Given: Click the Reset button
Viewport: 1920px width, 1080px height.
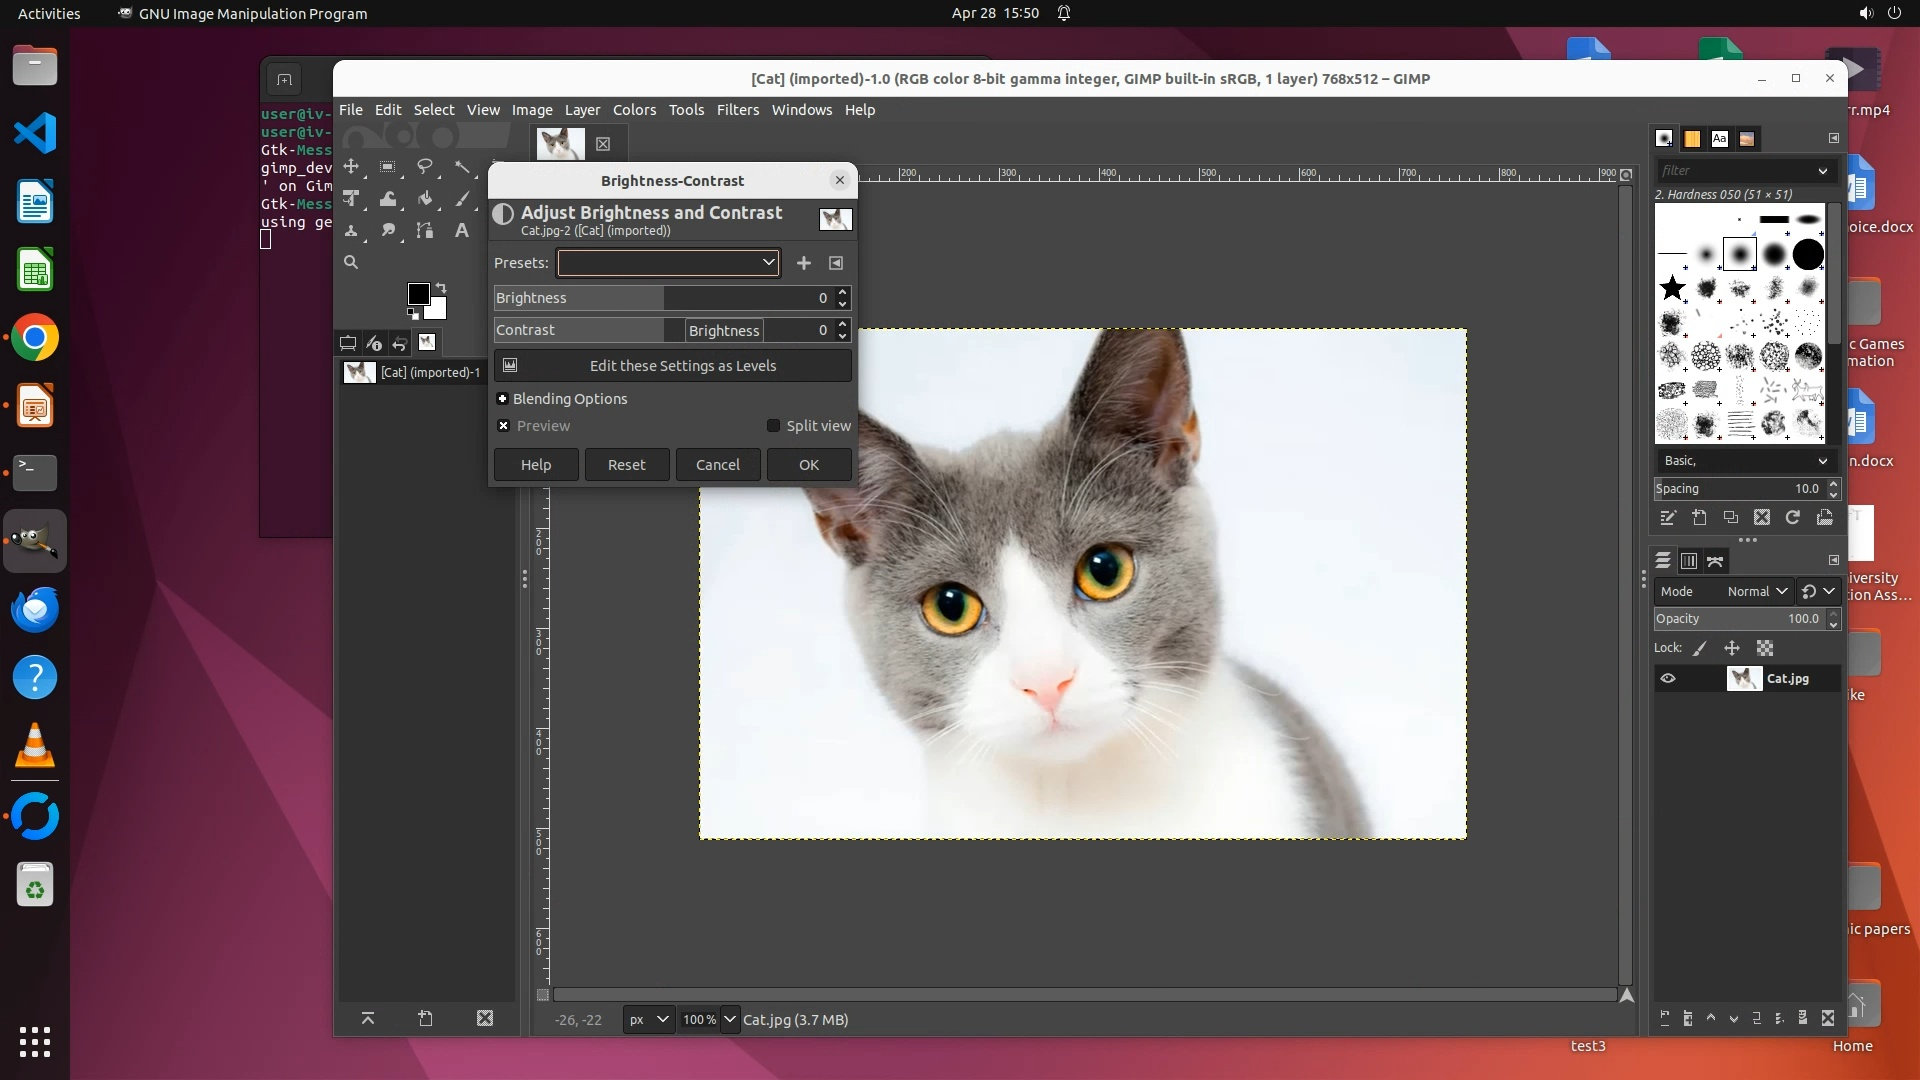Looking at the screenshot, I should click(627, 465).
